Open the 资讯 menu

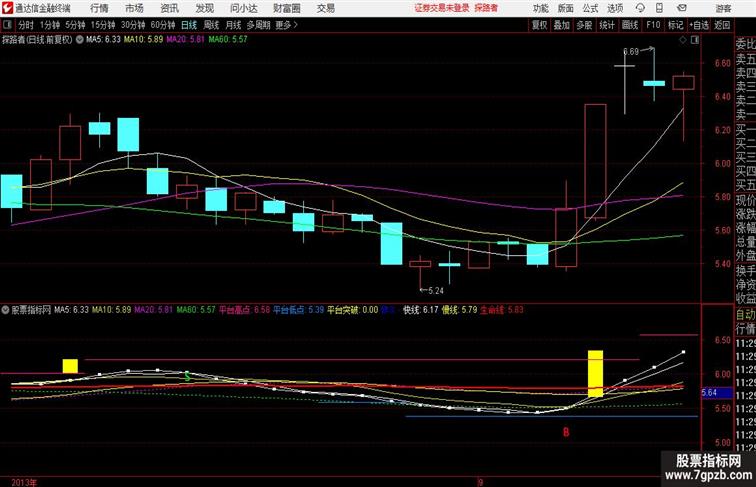169,8
